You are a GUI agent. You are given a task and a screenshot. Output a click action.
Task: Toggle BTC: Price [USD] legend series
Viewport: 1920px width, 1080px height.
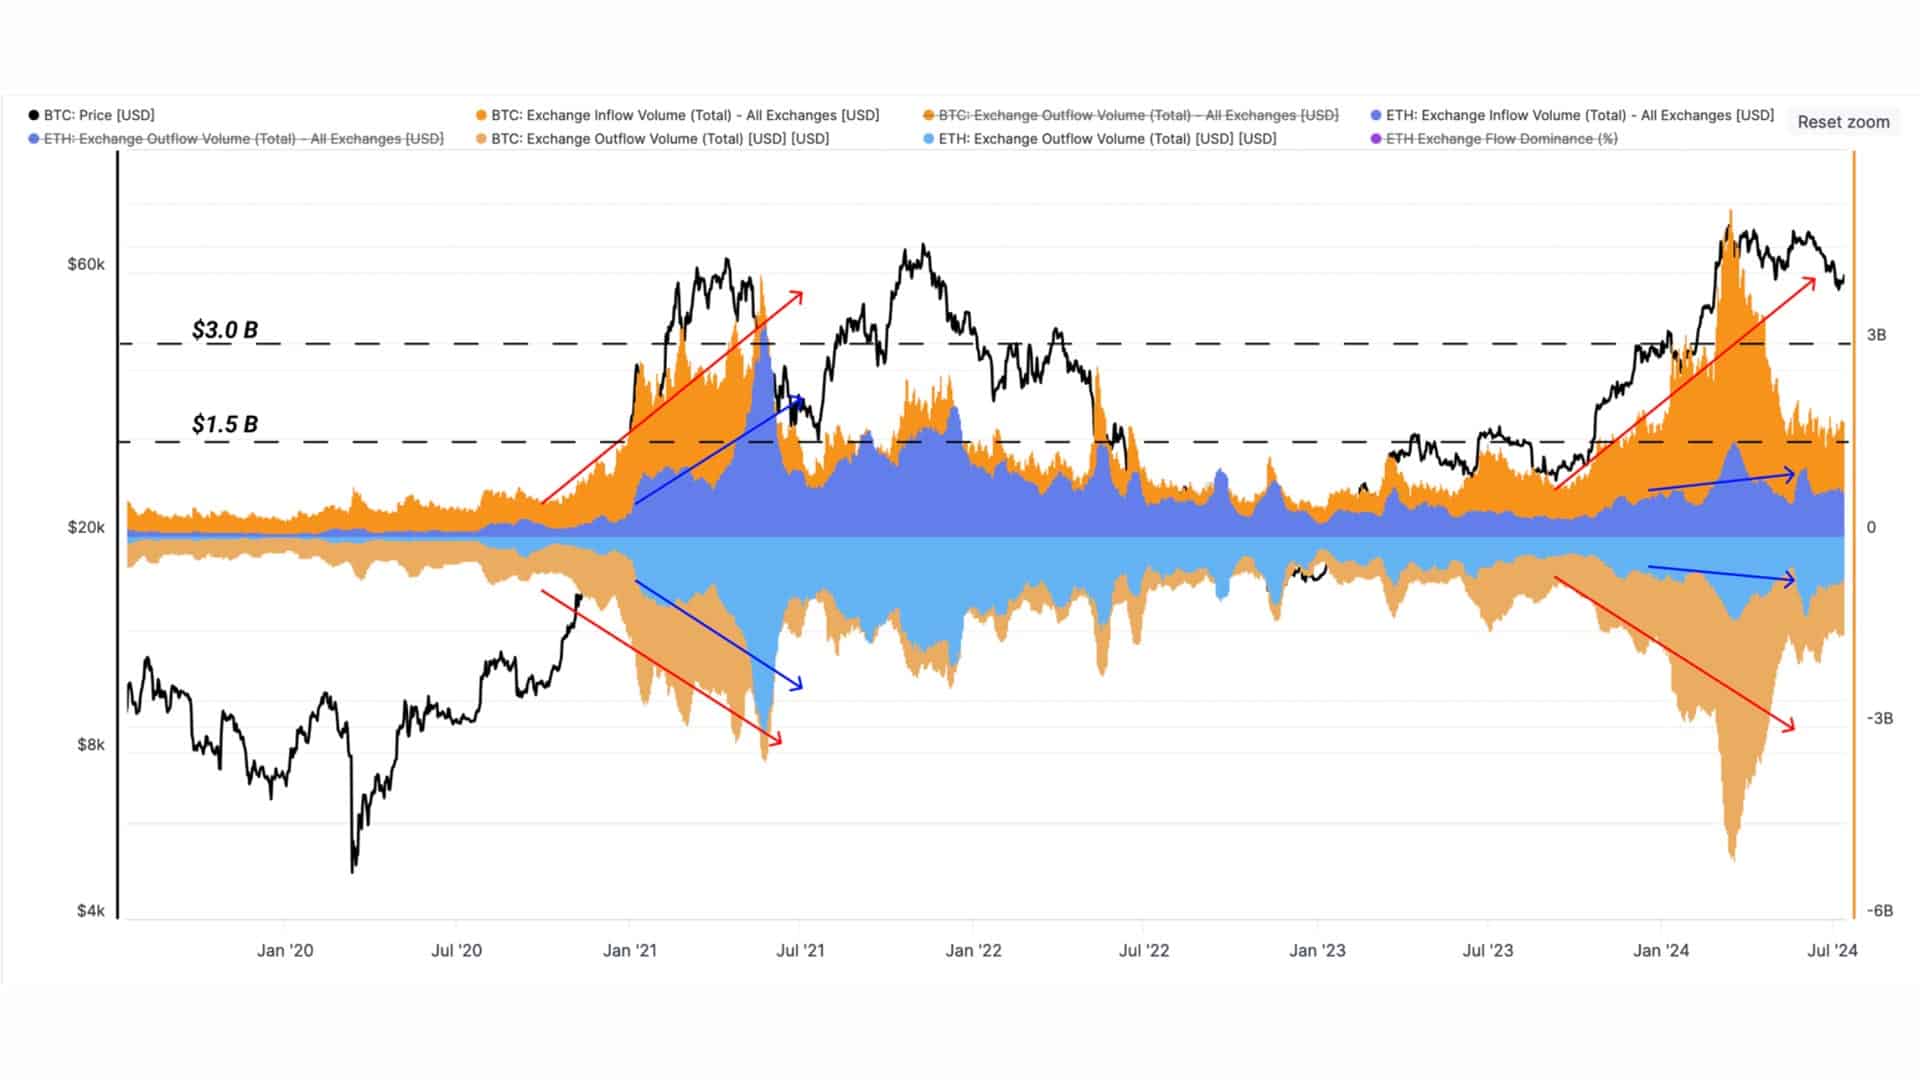tap(92, 115)
